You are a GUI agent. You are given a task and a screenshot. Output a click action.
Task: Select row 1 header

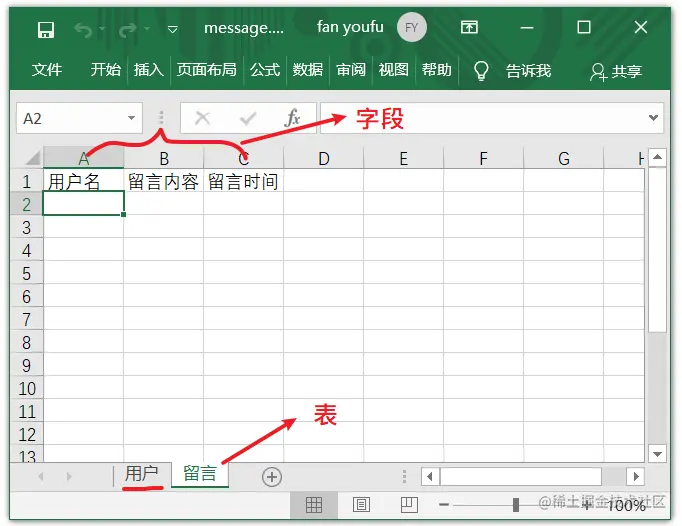tap(27, 181)
